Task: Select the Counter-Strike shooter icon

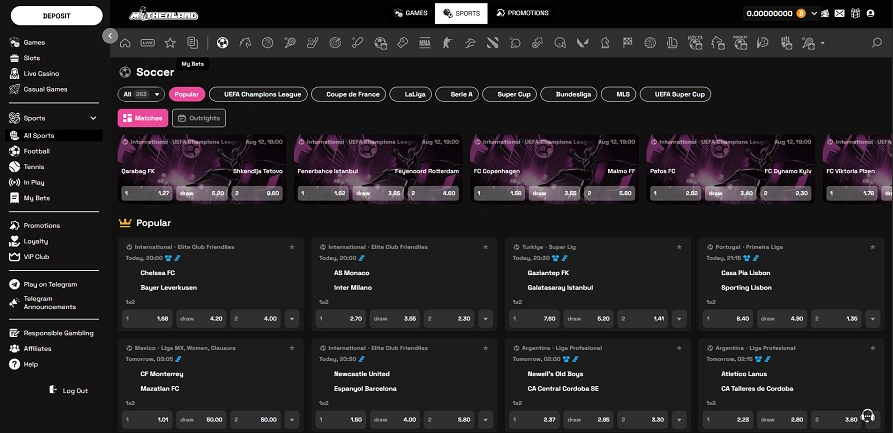Action: tap(447, 43)
